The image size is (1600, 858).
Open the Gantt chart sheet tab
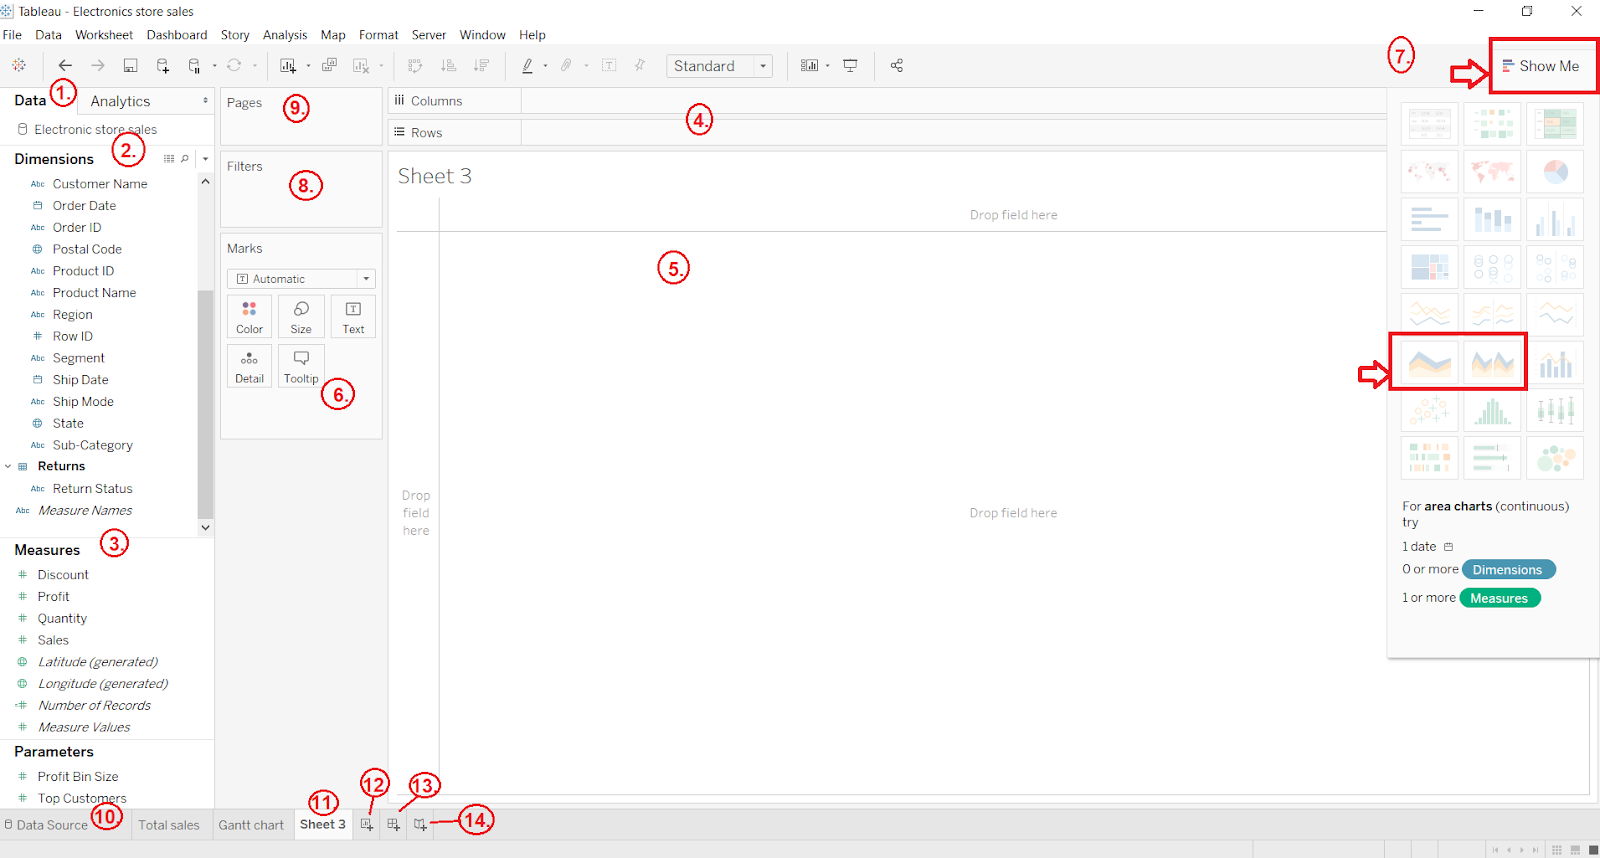point(251,825)
